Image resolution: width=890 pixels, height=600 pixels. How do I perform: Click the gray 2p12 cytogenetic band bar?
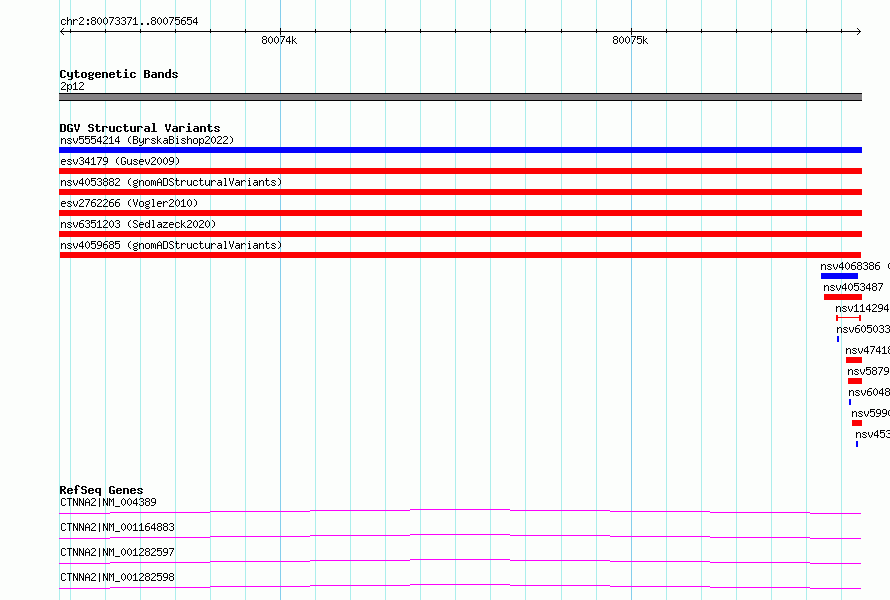[460, 97]
